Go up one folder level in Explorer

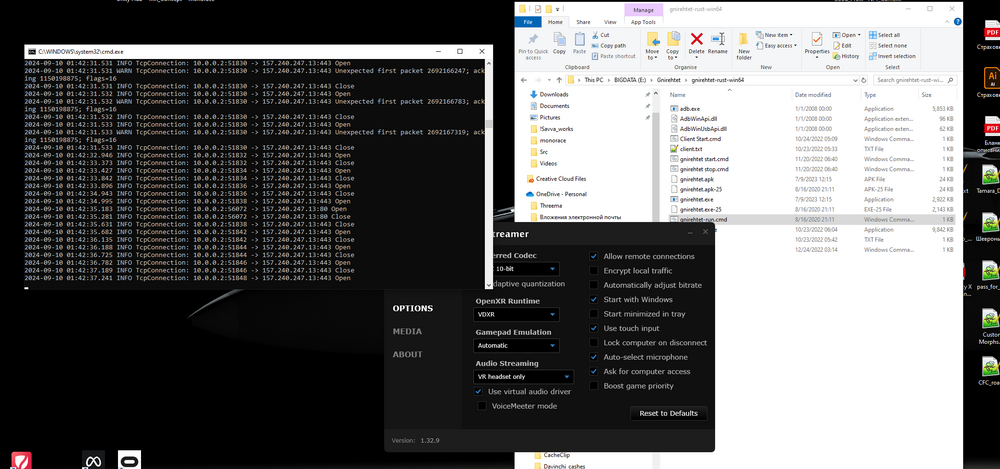559,80
